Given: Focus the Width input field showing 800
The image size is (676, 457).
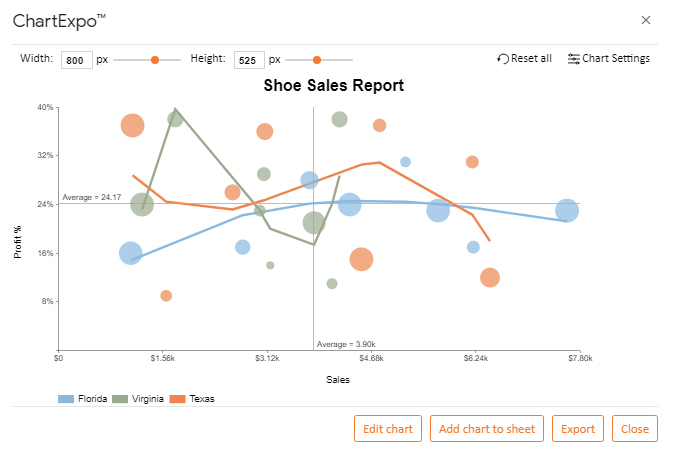Looking at the screenshot, I should [77, 60].
